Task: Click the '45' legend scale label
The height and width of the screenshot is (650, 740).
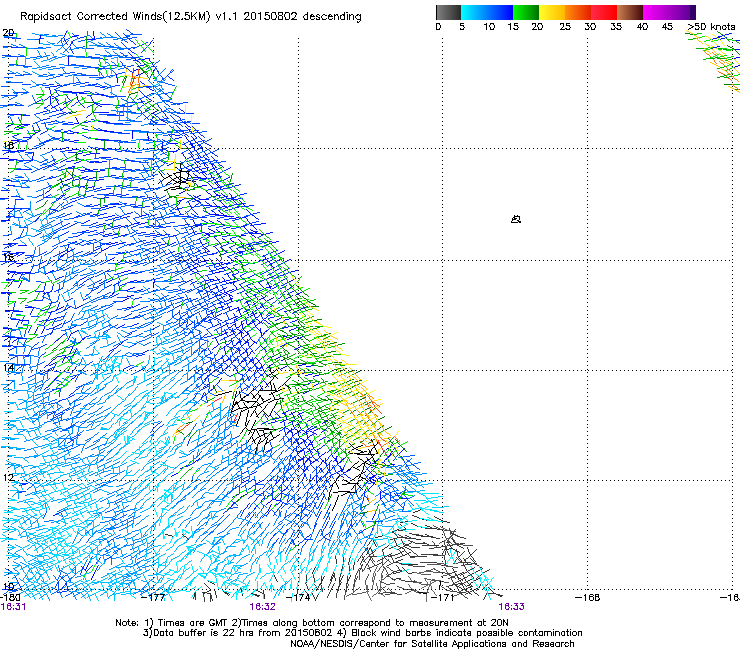Action: (x=667, y=27)
